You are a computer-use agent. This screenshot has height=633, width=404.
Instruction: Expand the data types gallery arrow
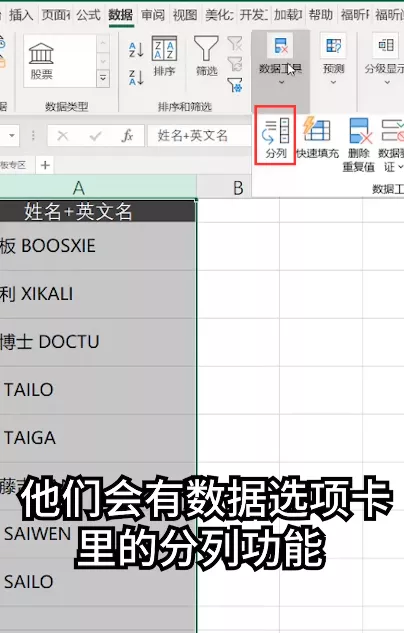pos(103,78)
